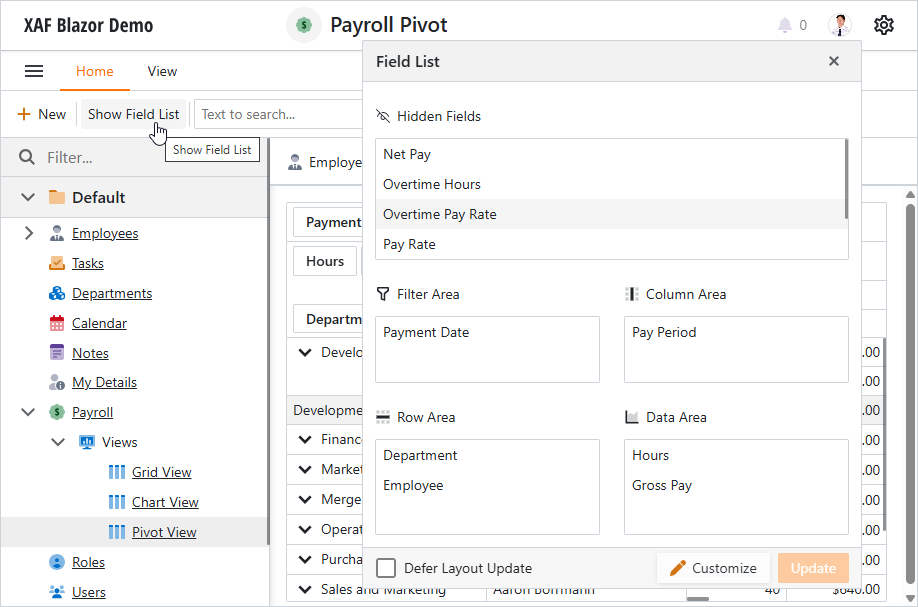Open the Chart View link
Image resolution: width=918 pixels, height=607 pixels.
click(x=165, y=502)
